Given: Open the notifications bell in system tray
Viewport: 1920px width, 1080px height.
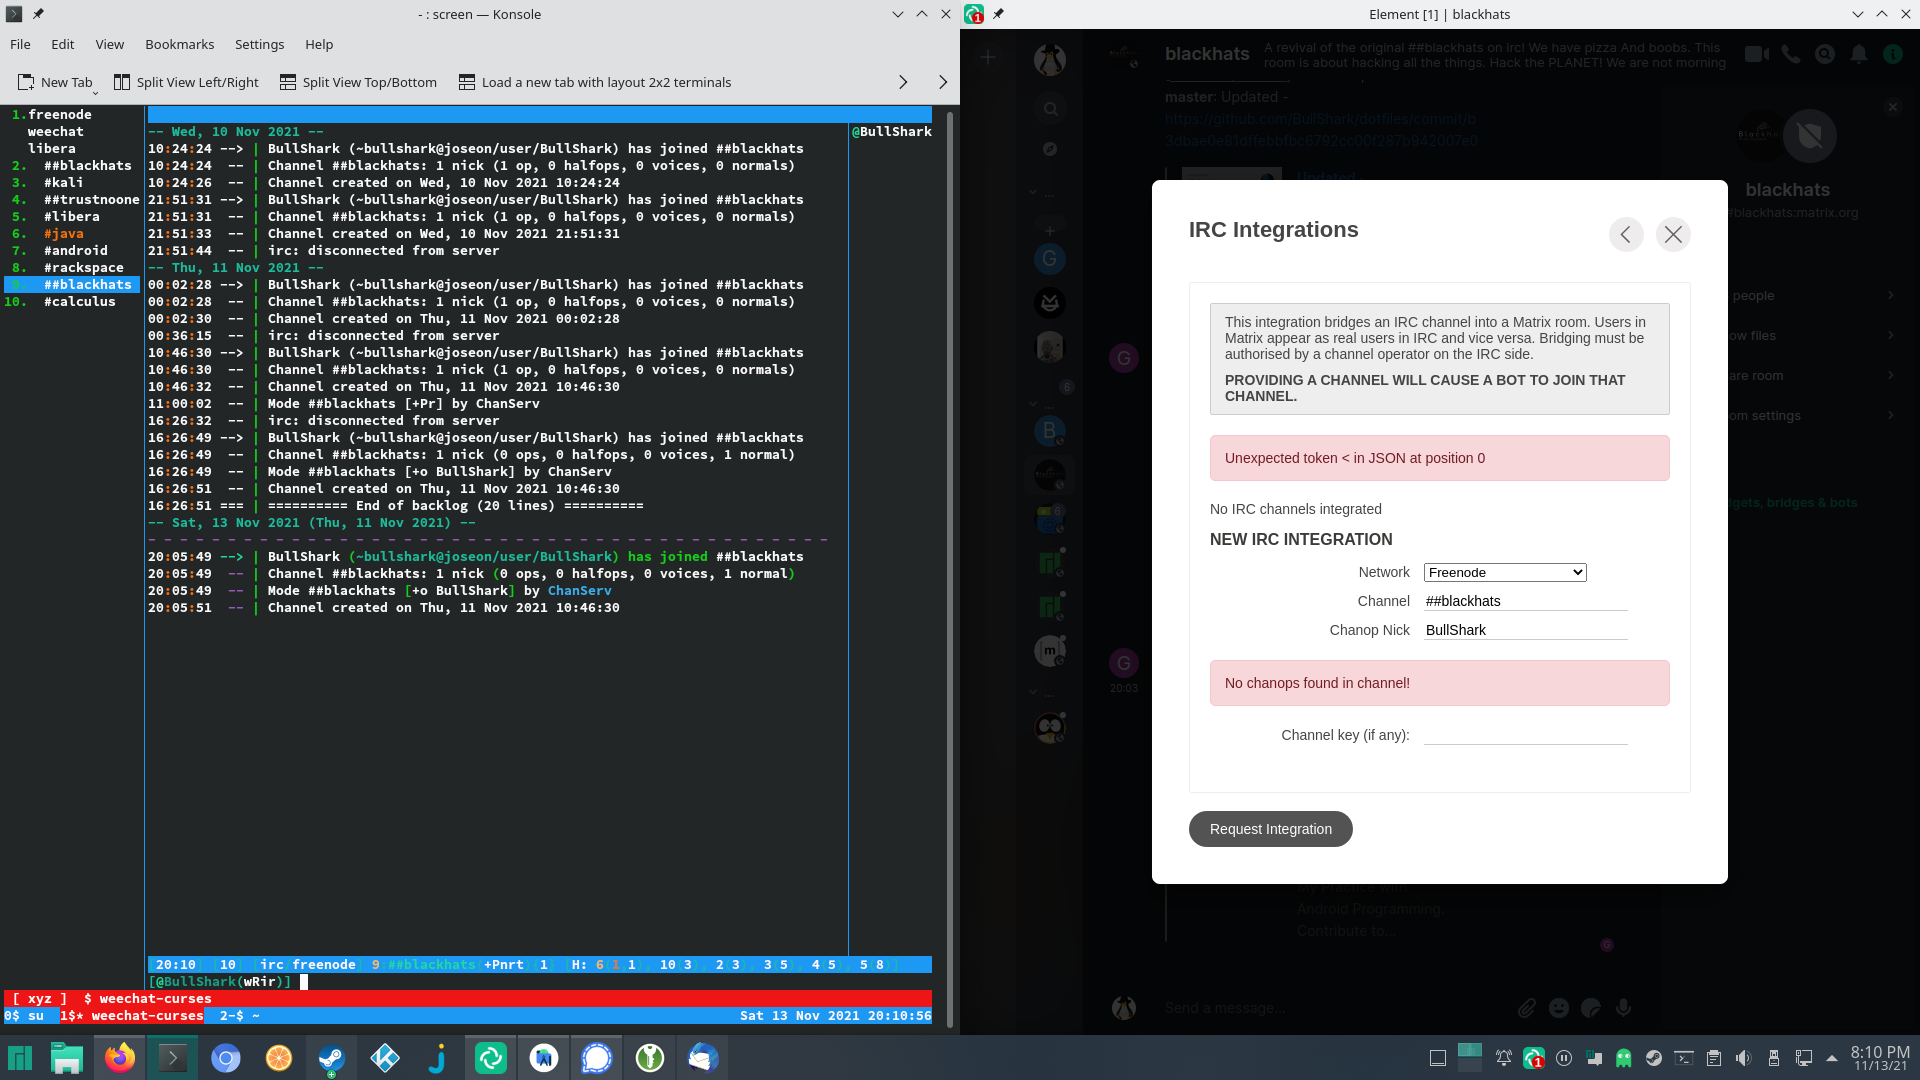Looking at the screenshot, I should [1504, 1058].
